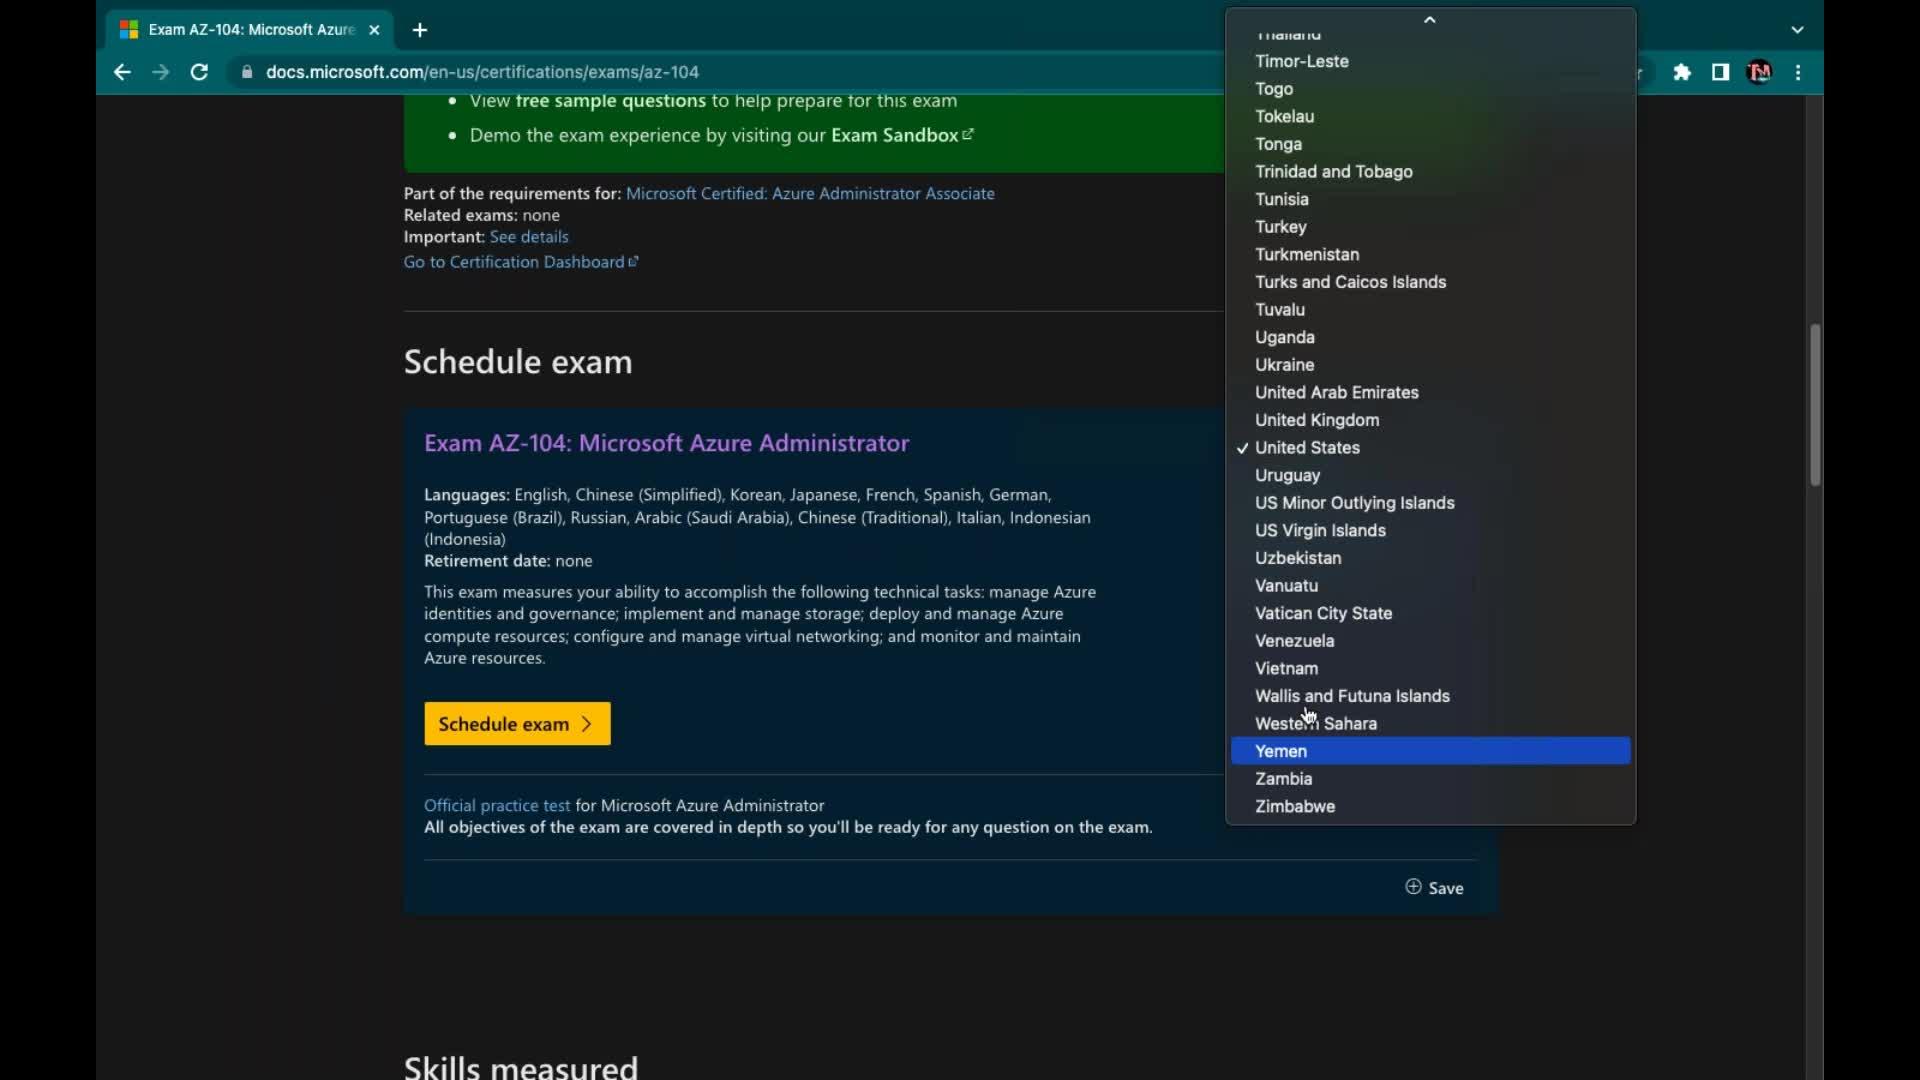The image size is (1920, 1080).
Task: Open the Official practice test link
Action: click(497, 805)
